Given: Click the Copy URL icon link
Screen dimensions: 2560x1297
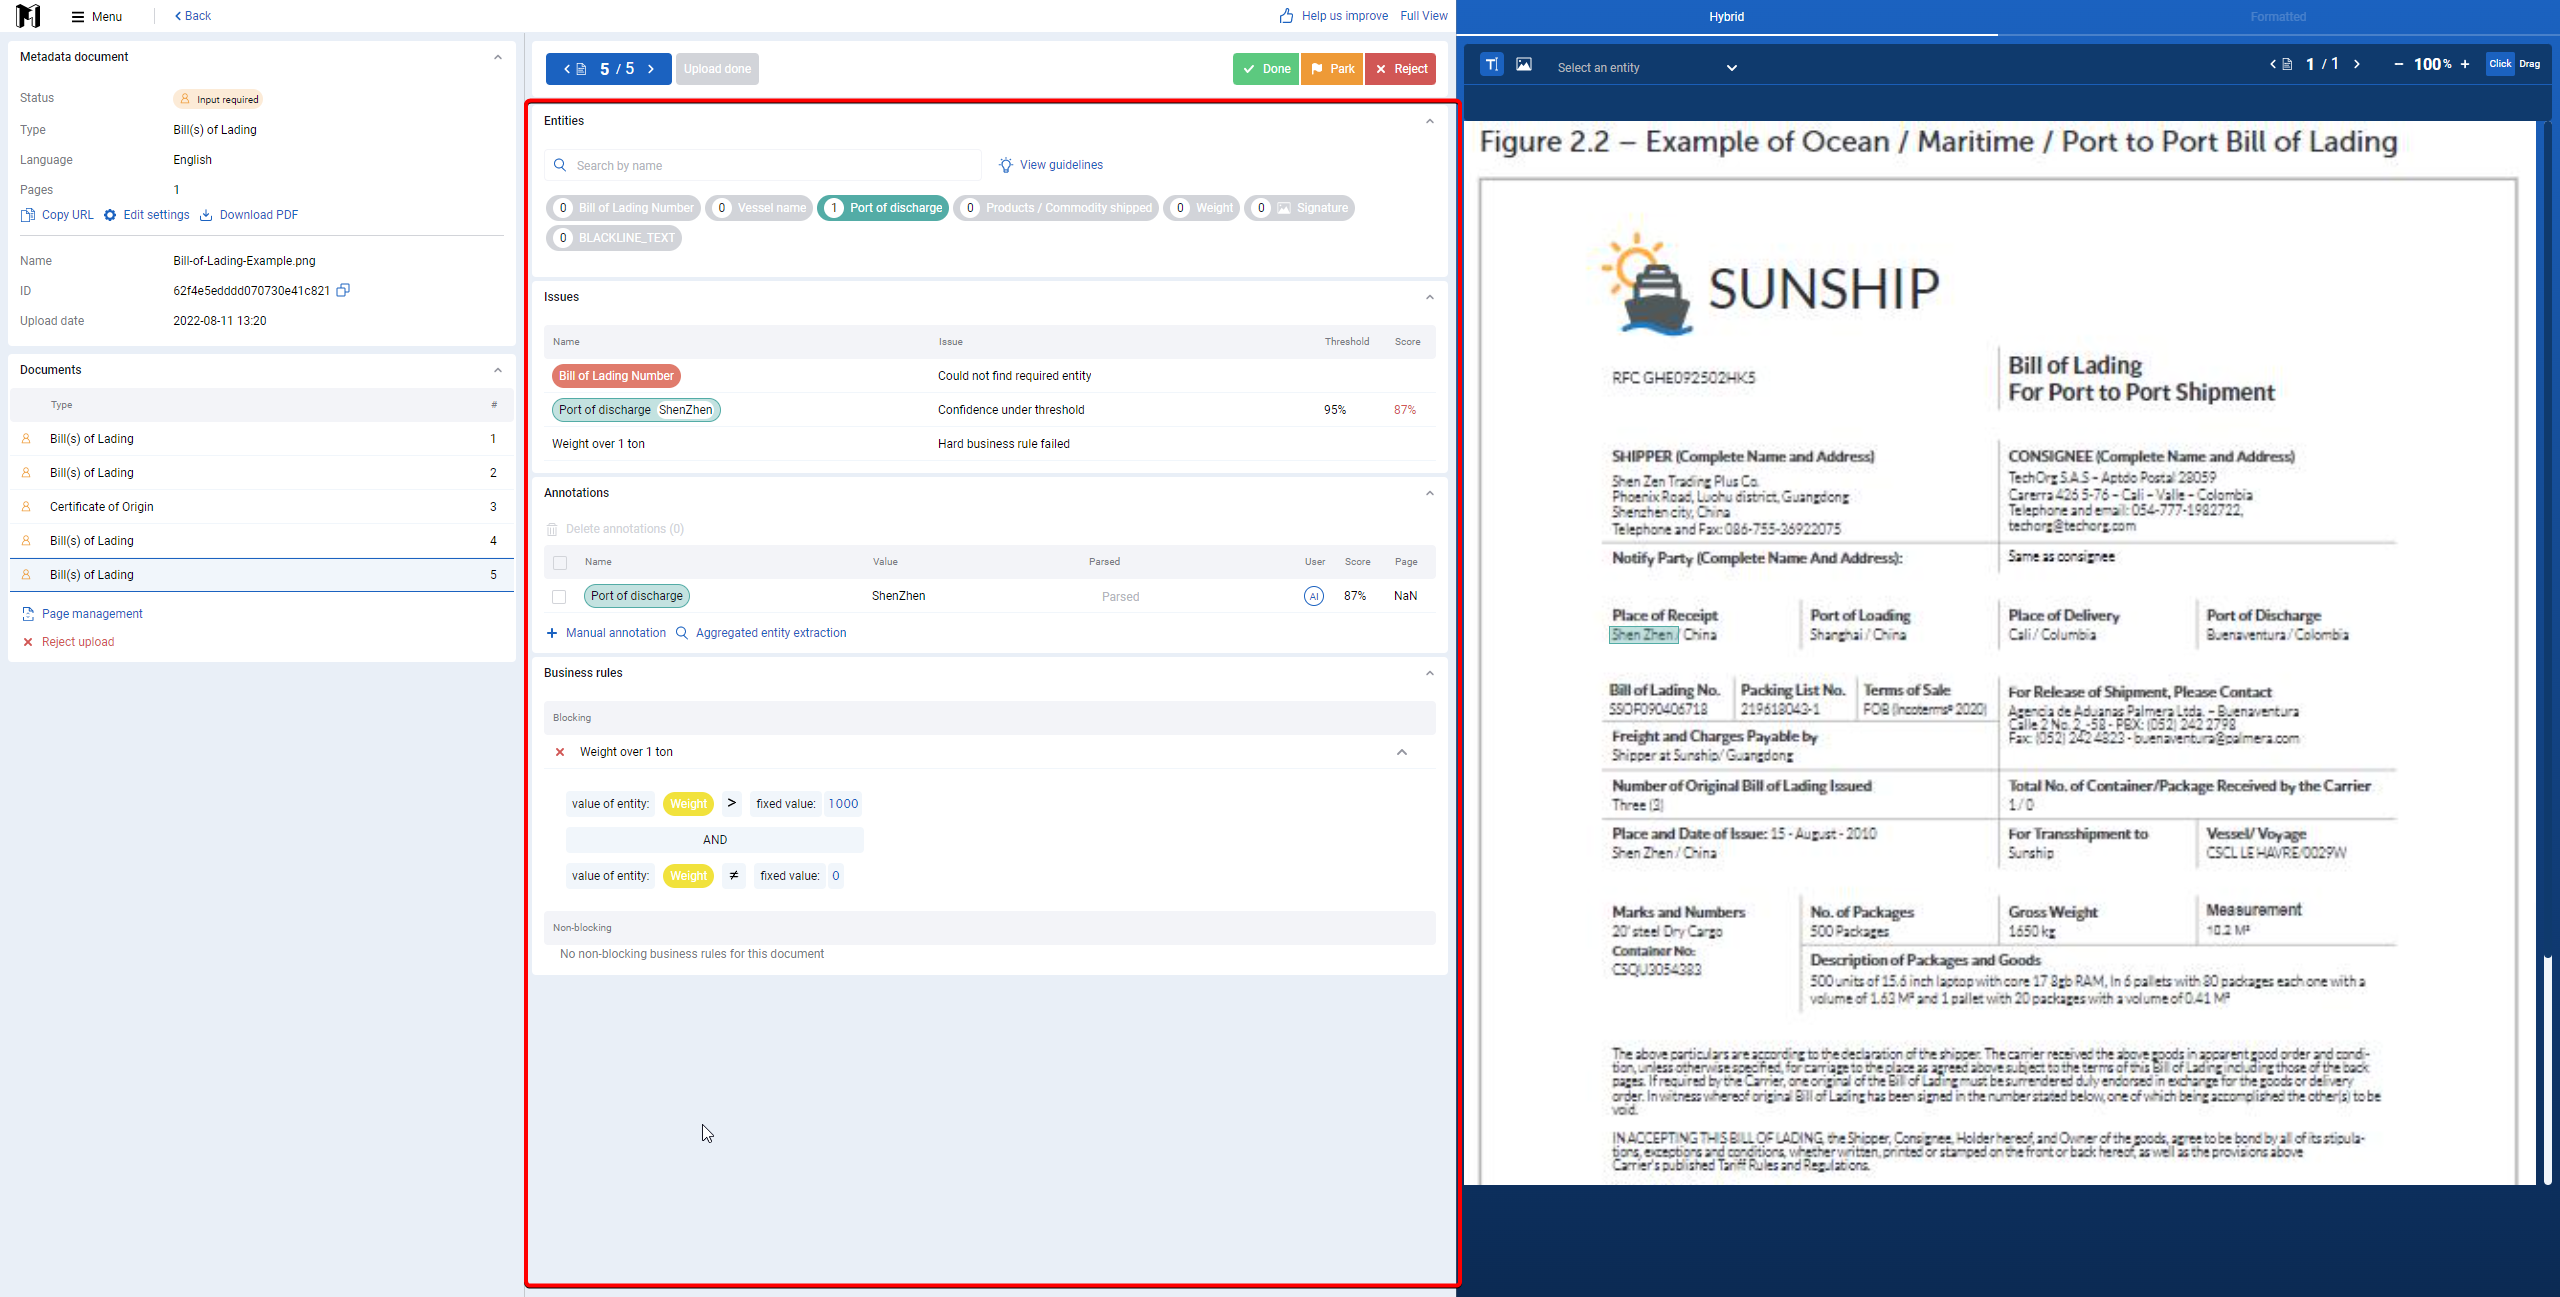Looking at the screenshot, I should coord(57,215).
